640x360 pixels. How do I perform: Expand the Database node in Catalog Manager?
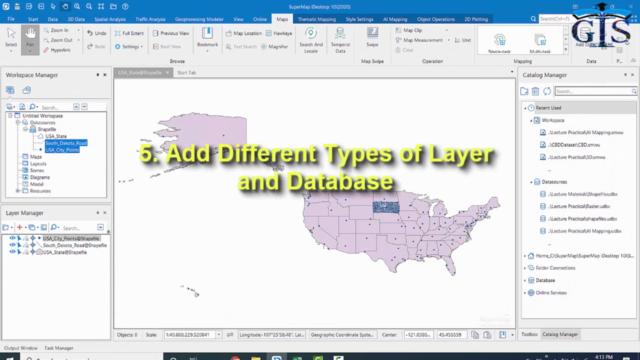pos(525,280)
